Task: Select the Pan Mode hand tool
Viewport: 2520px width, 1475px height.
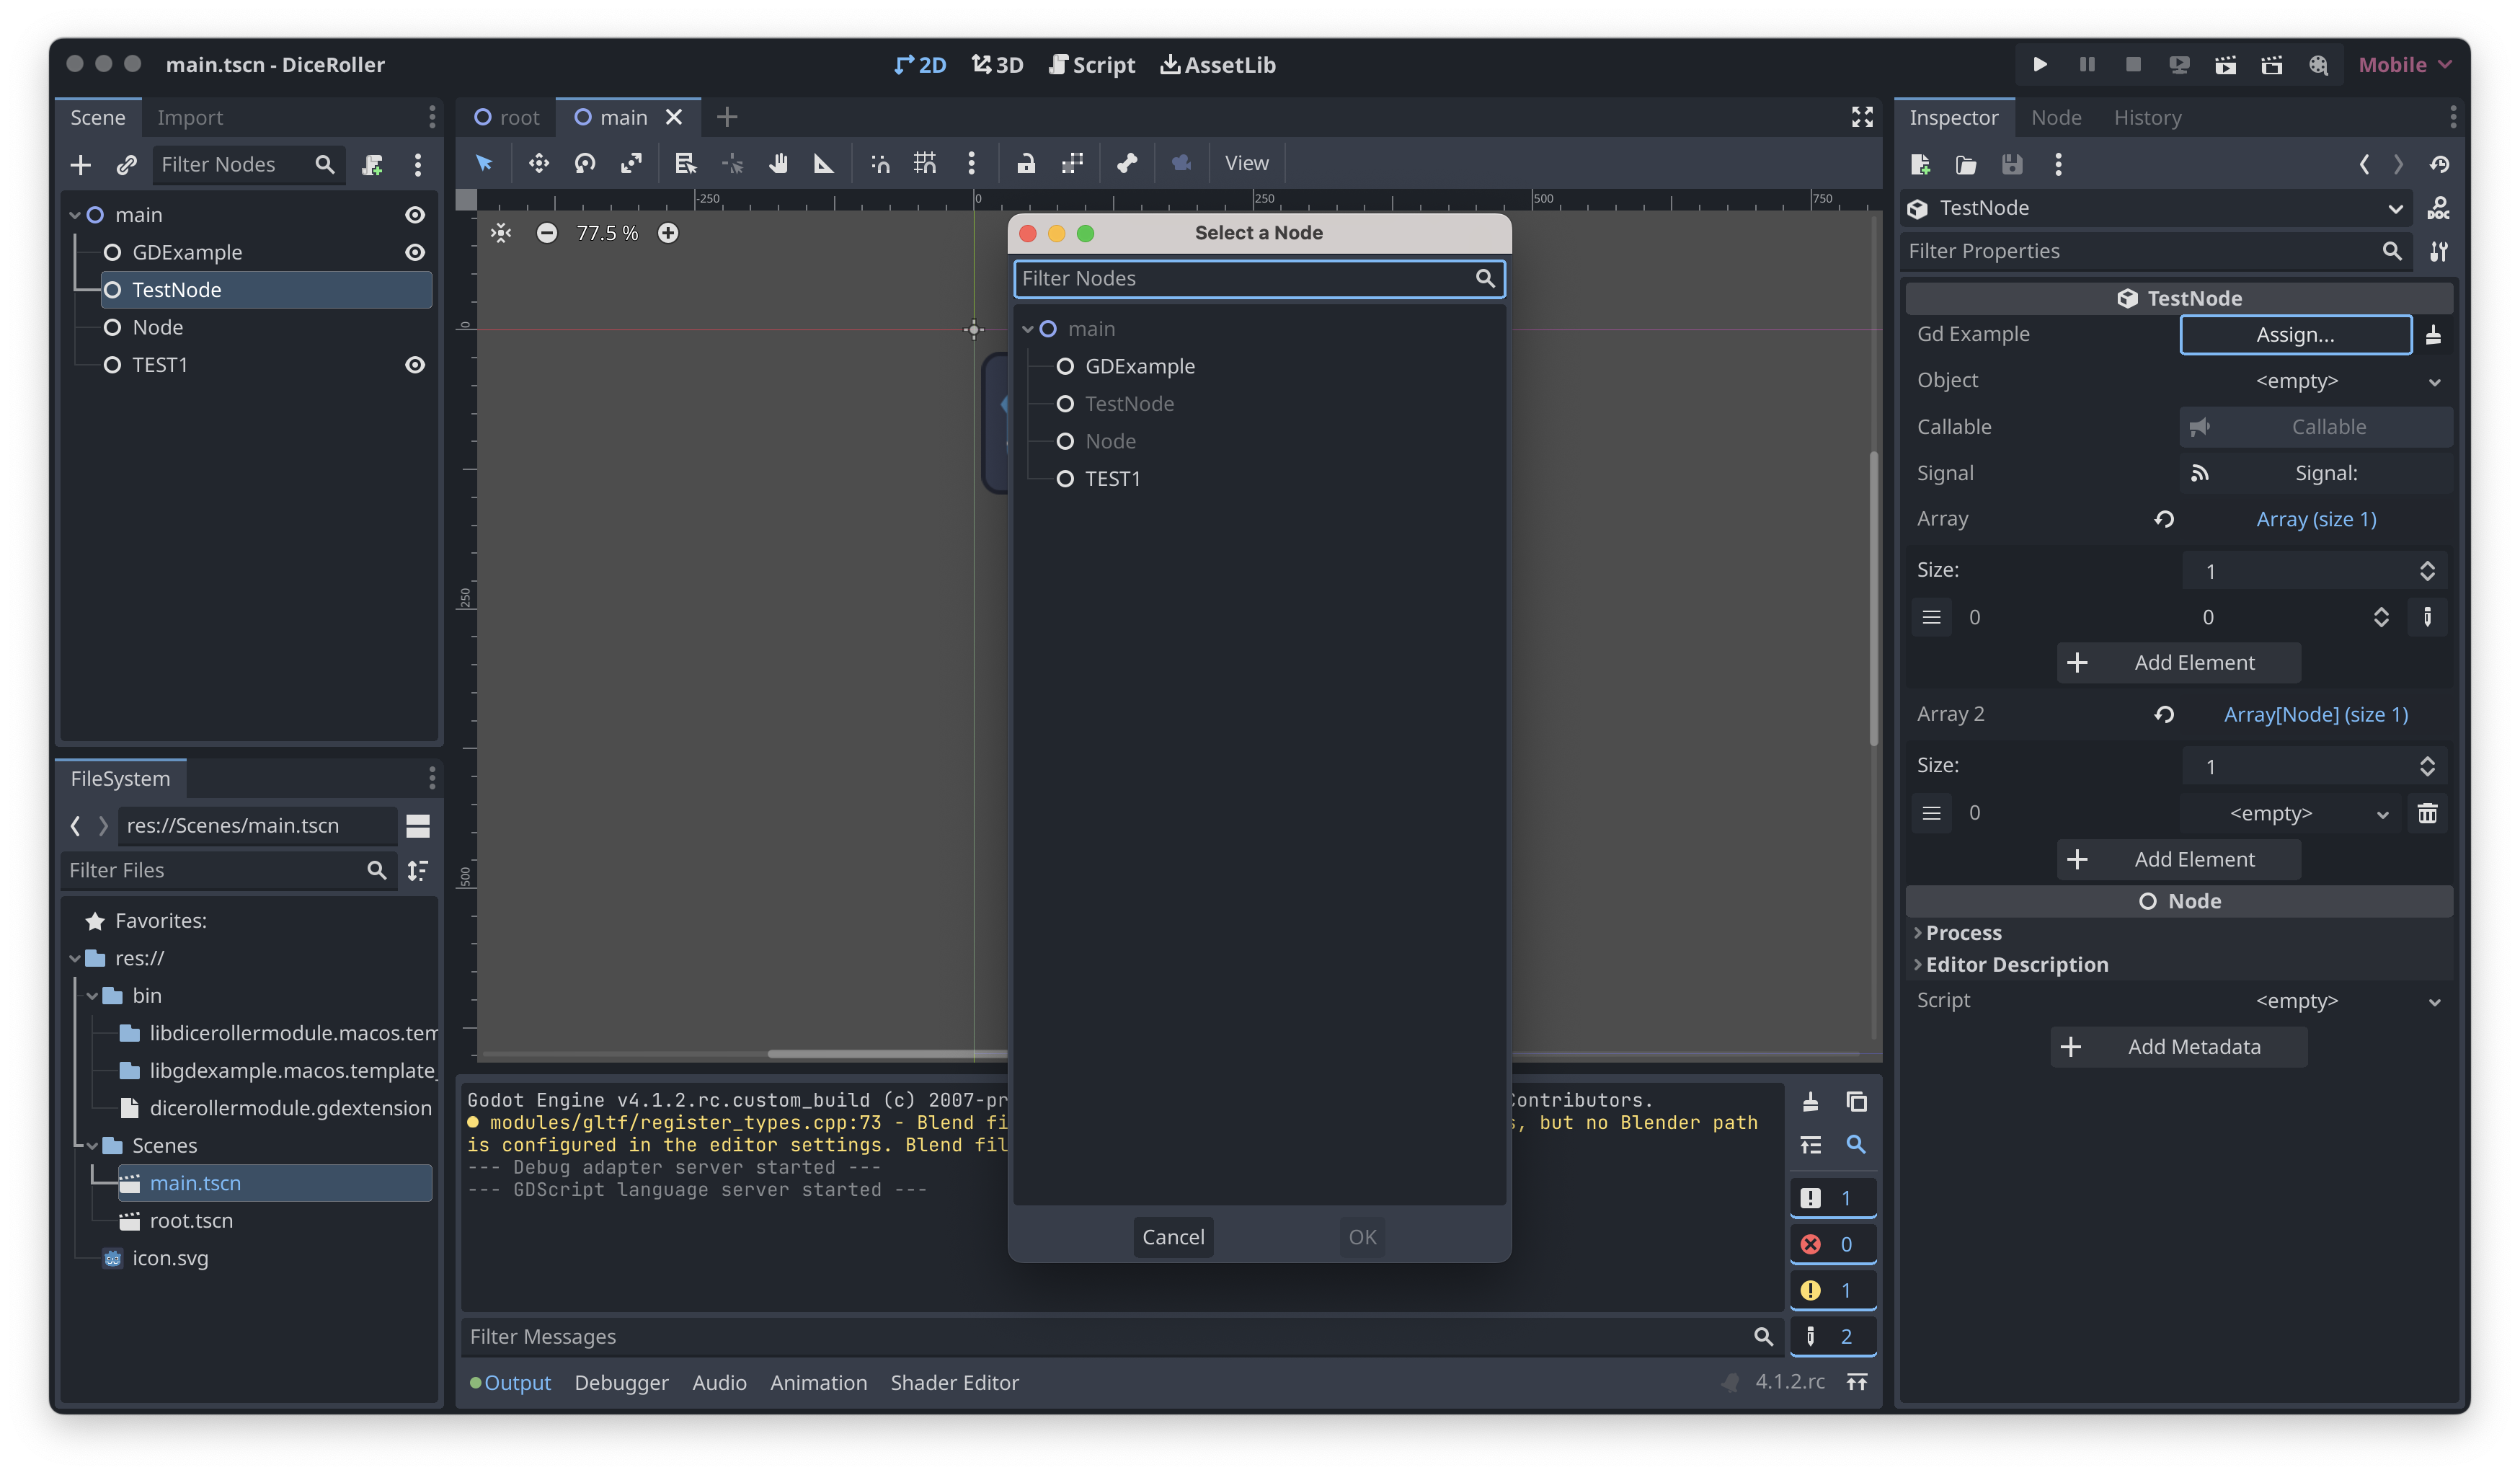Action: tap(778, 163)
